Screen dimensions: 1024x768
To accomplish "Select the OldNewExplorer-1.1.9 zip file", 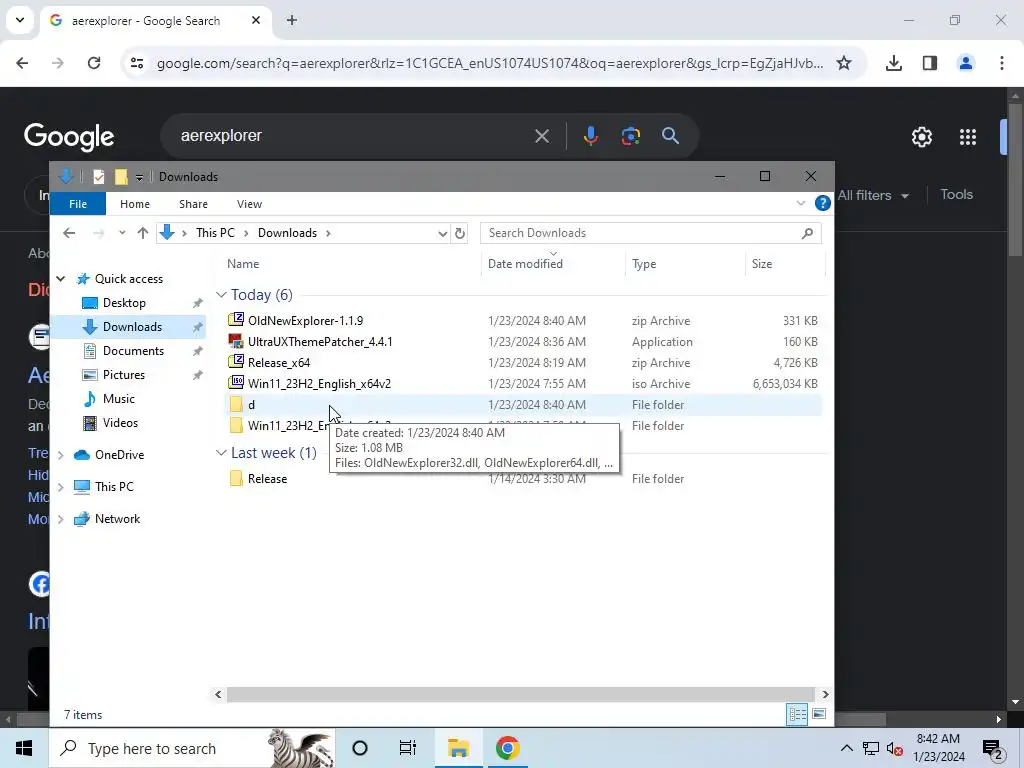I will 305,321.
